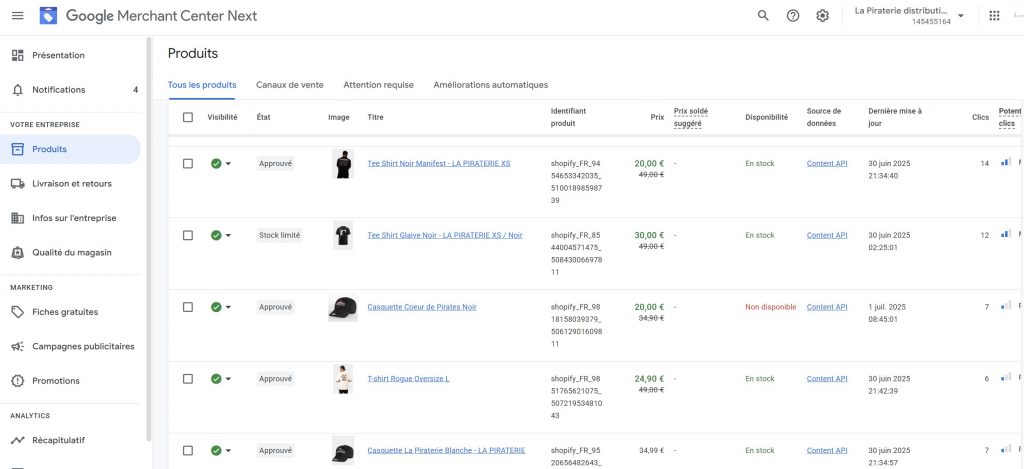Screen dimensions: 1024x469
Task: Open the search magnifier icon
Action: tap(763, 16)
